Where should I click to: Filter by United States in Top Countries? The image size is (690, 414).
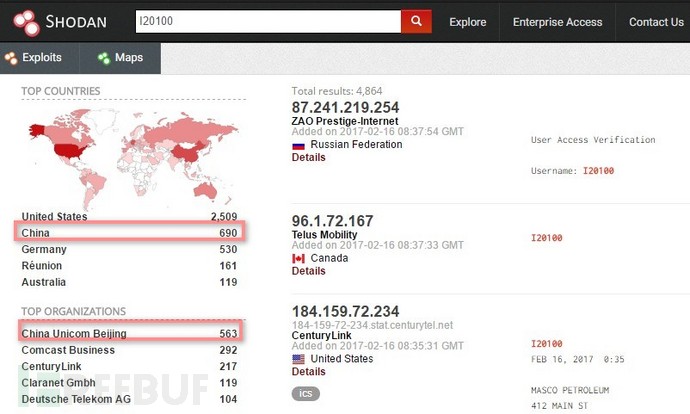click(x=54, y=216)
